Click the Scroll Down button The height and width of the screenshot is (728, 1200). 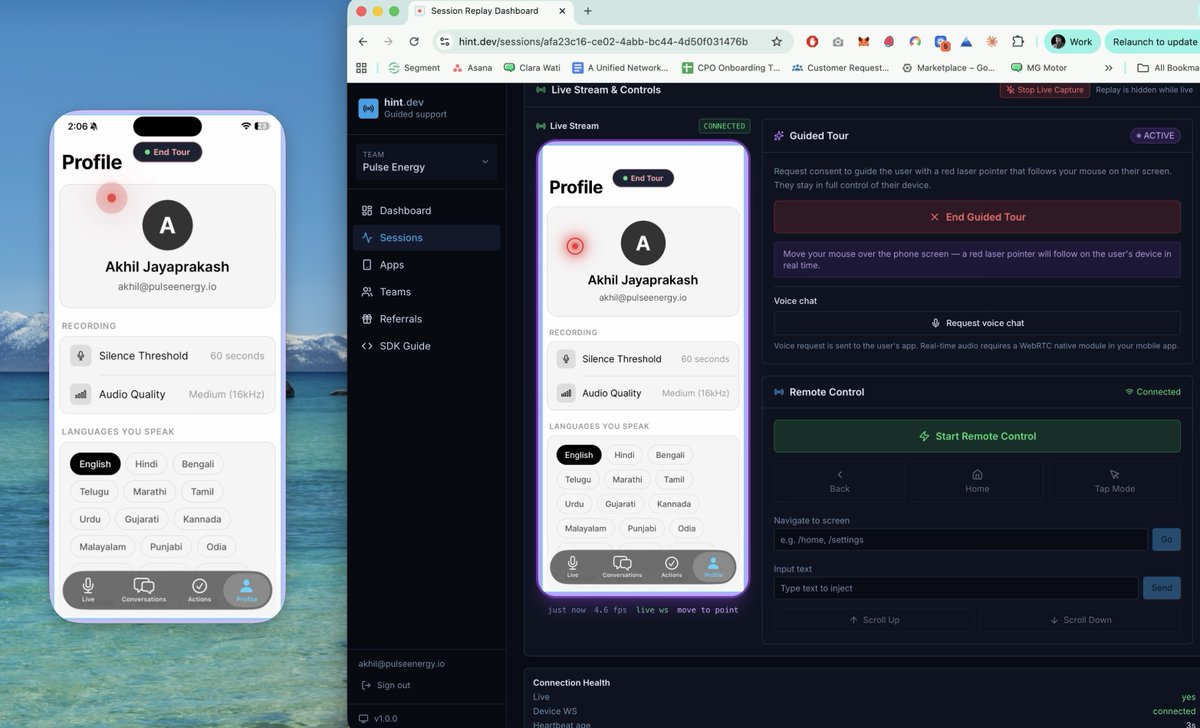point(1081,620)
